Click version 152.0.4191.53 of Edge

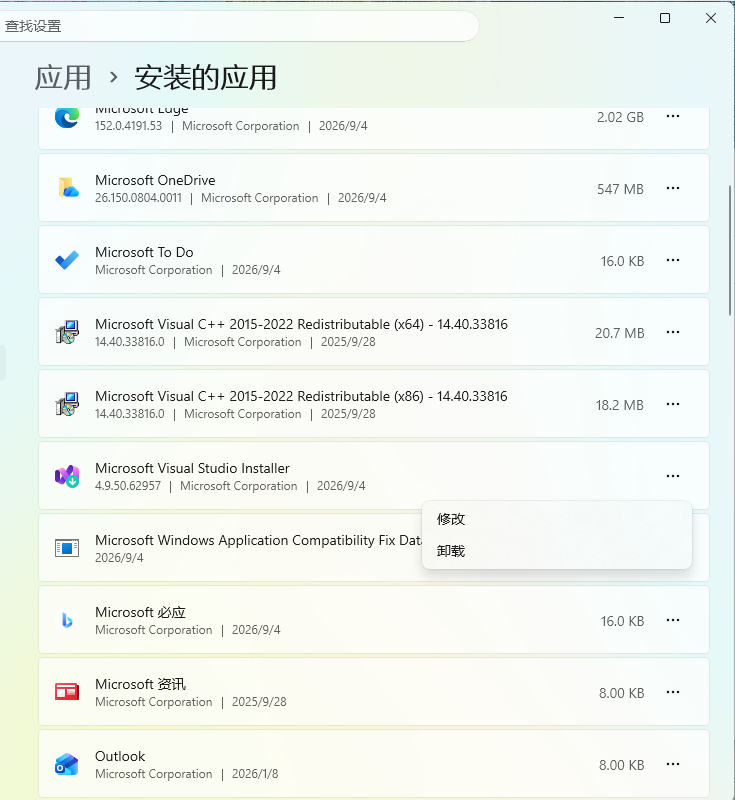pyautogui.click(x=128, y=126)
